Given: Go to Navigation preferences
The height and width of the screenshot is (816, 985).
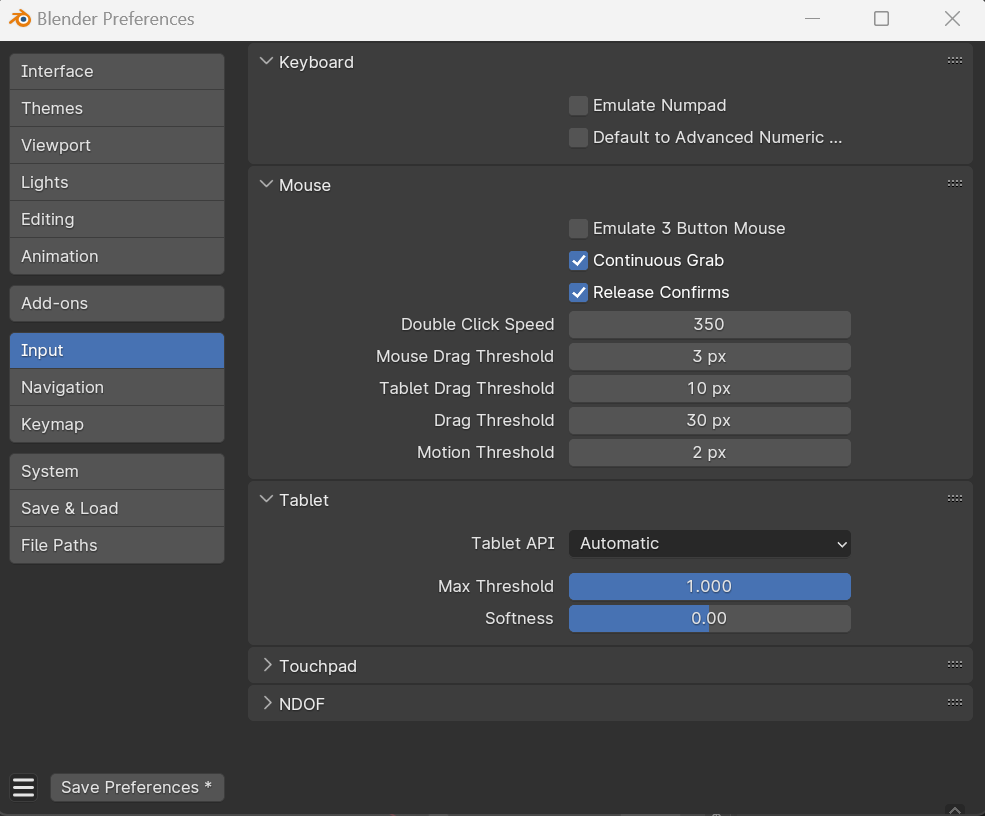Looking at the screenshot, I should [x=117, y=387].
